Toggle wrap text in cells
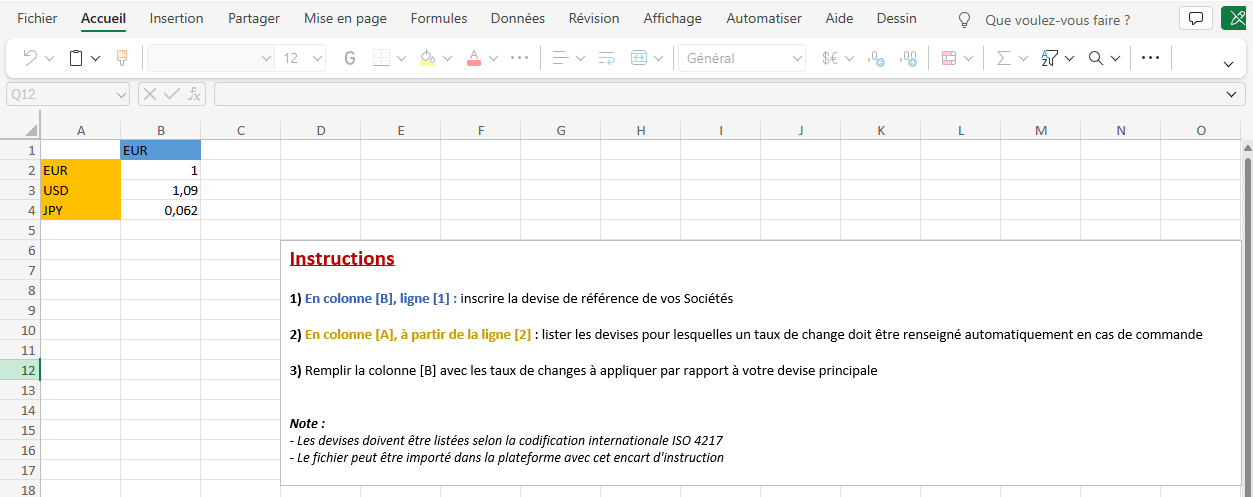Screen dimensions: 1253x497 (606, 58)
